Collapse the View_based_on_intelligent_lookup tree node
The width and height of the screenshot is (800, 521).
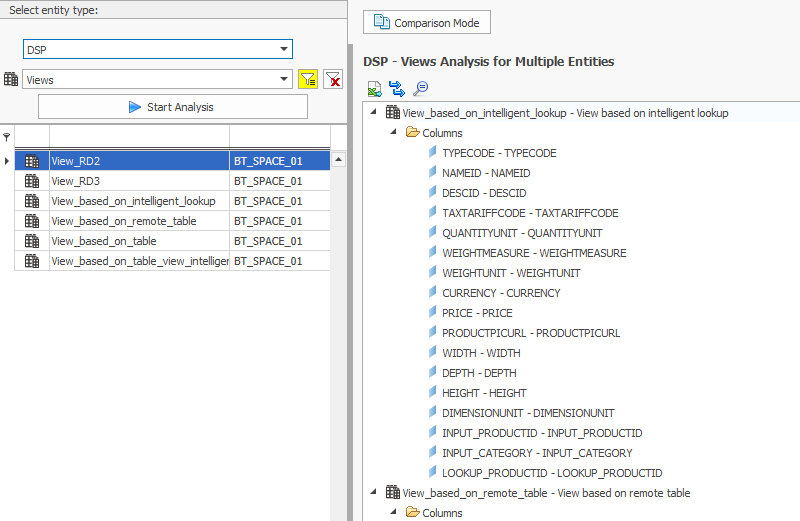[x=374, y=112]
